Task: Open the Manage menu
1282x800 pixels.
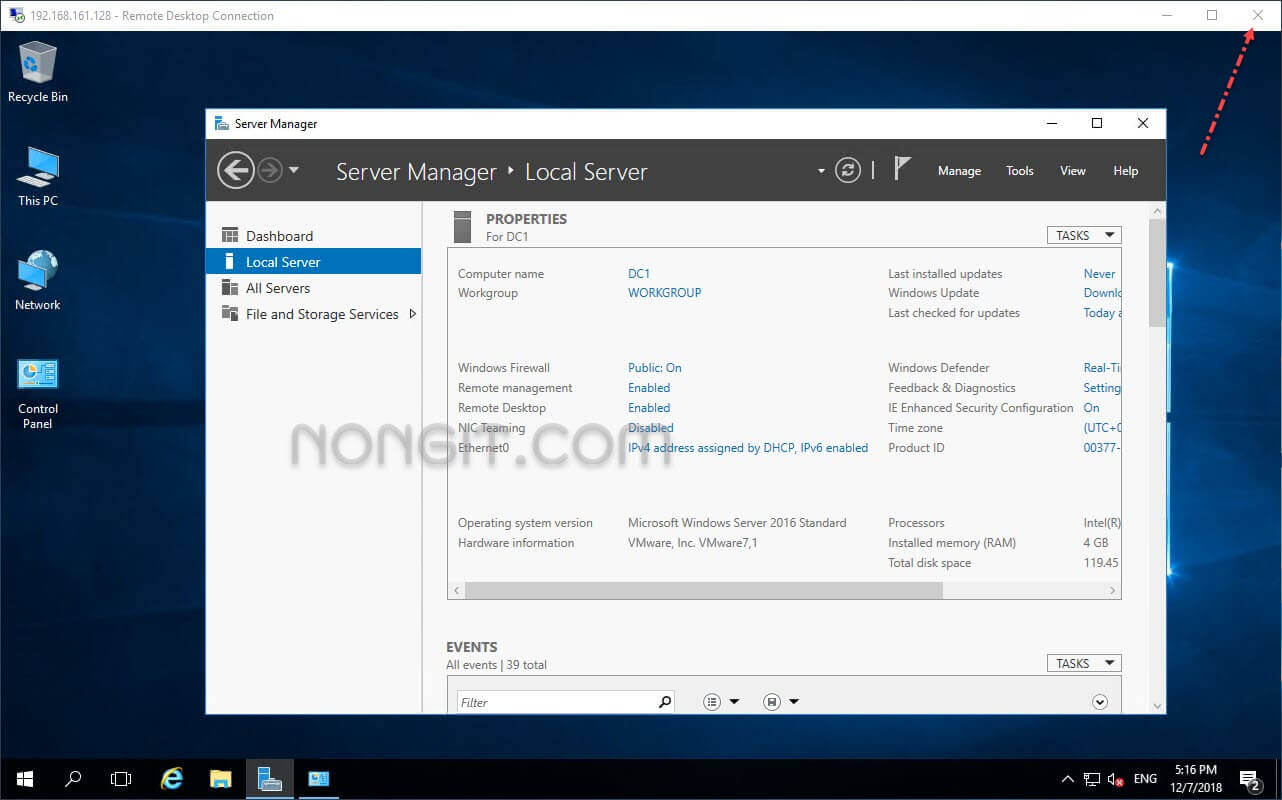Action: tap(958, 170)
